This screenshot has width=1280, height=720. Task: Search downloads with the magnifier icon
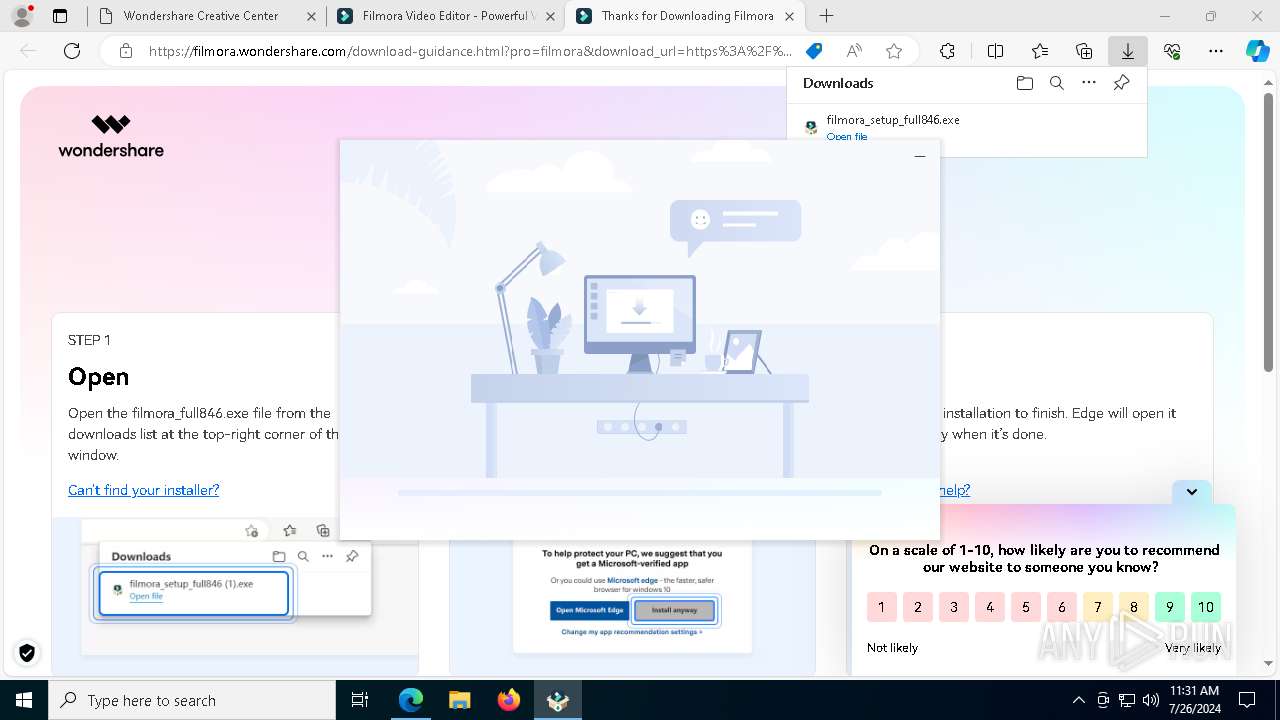click(x=1057, y=83)
